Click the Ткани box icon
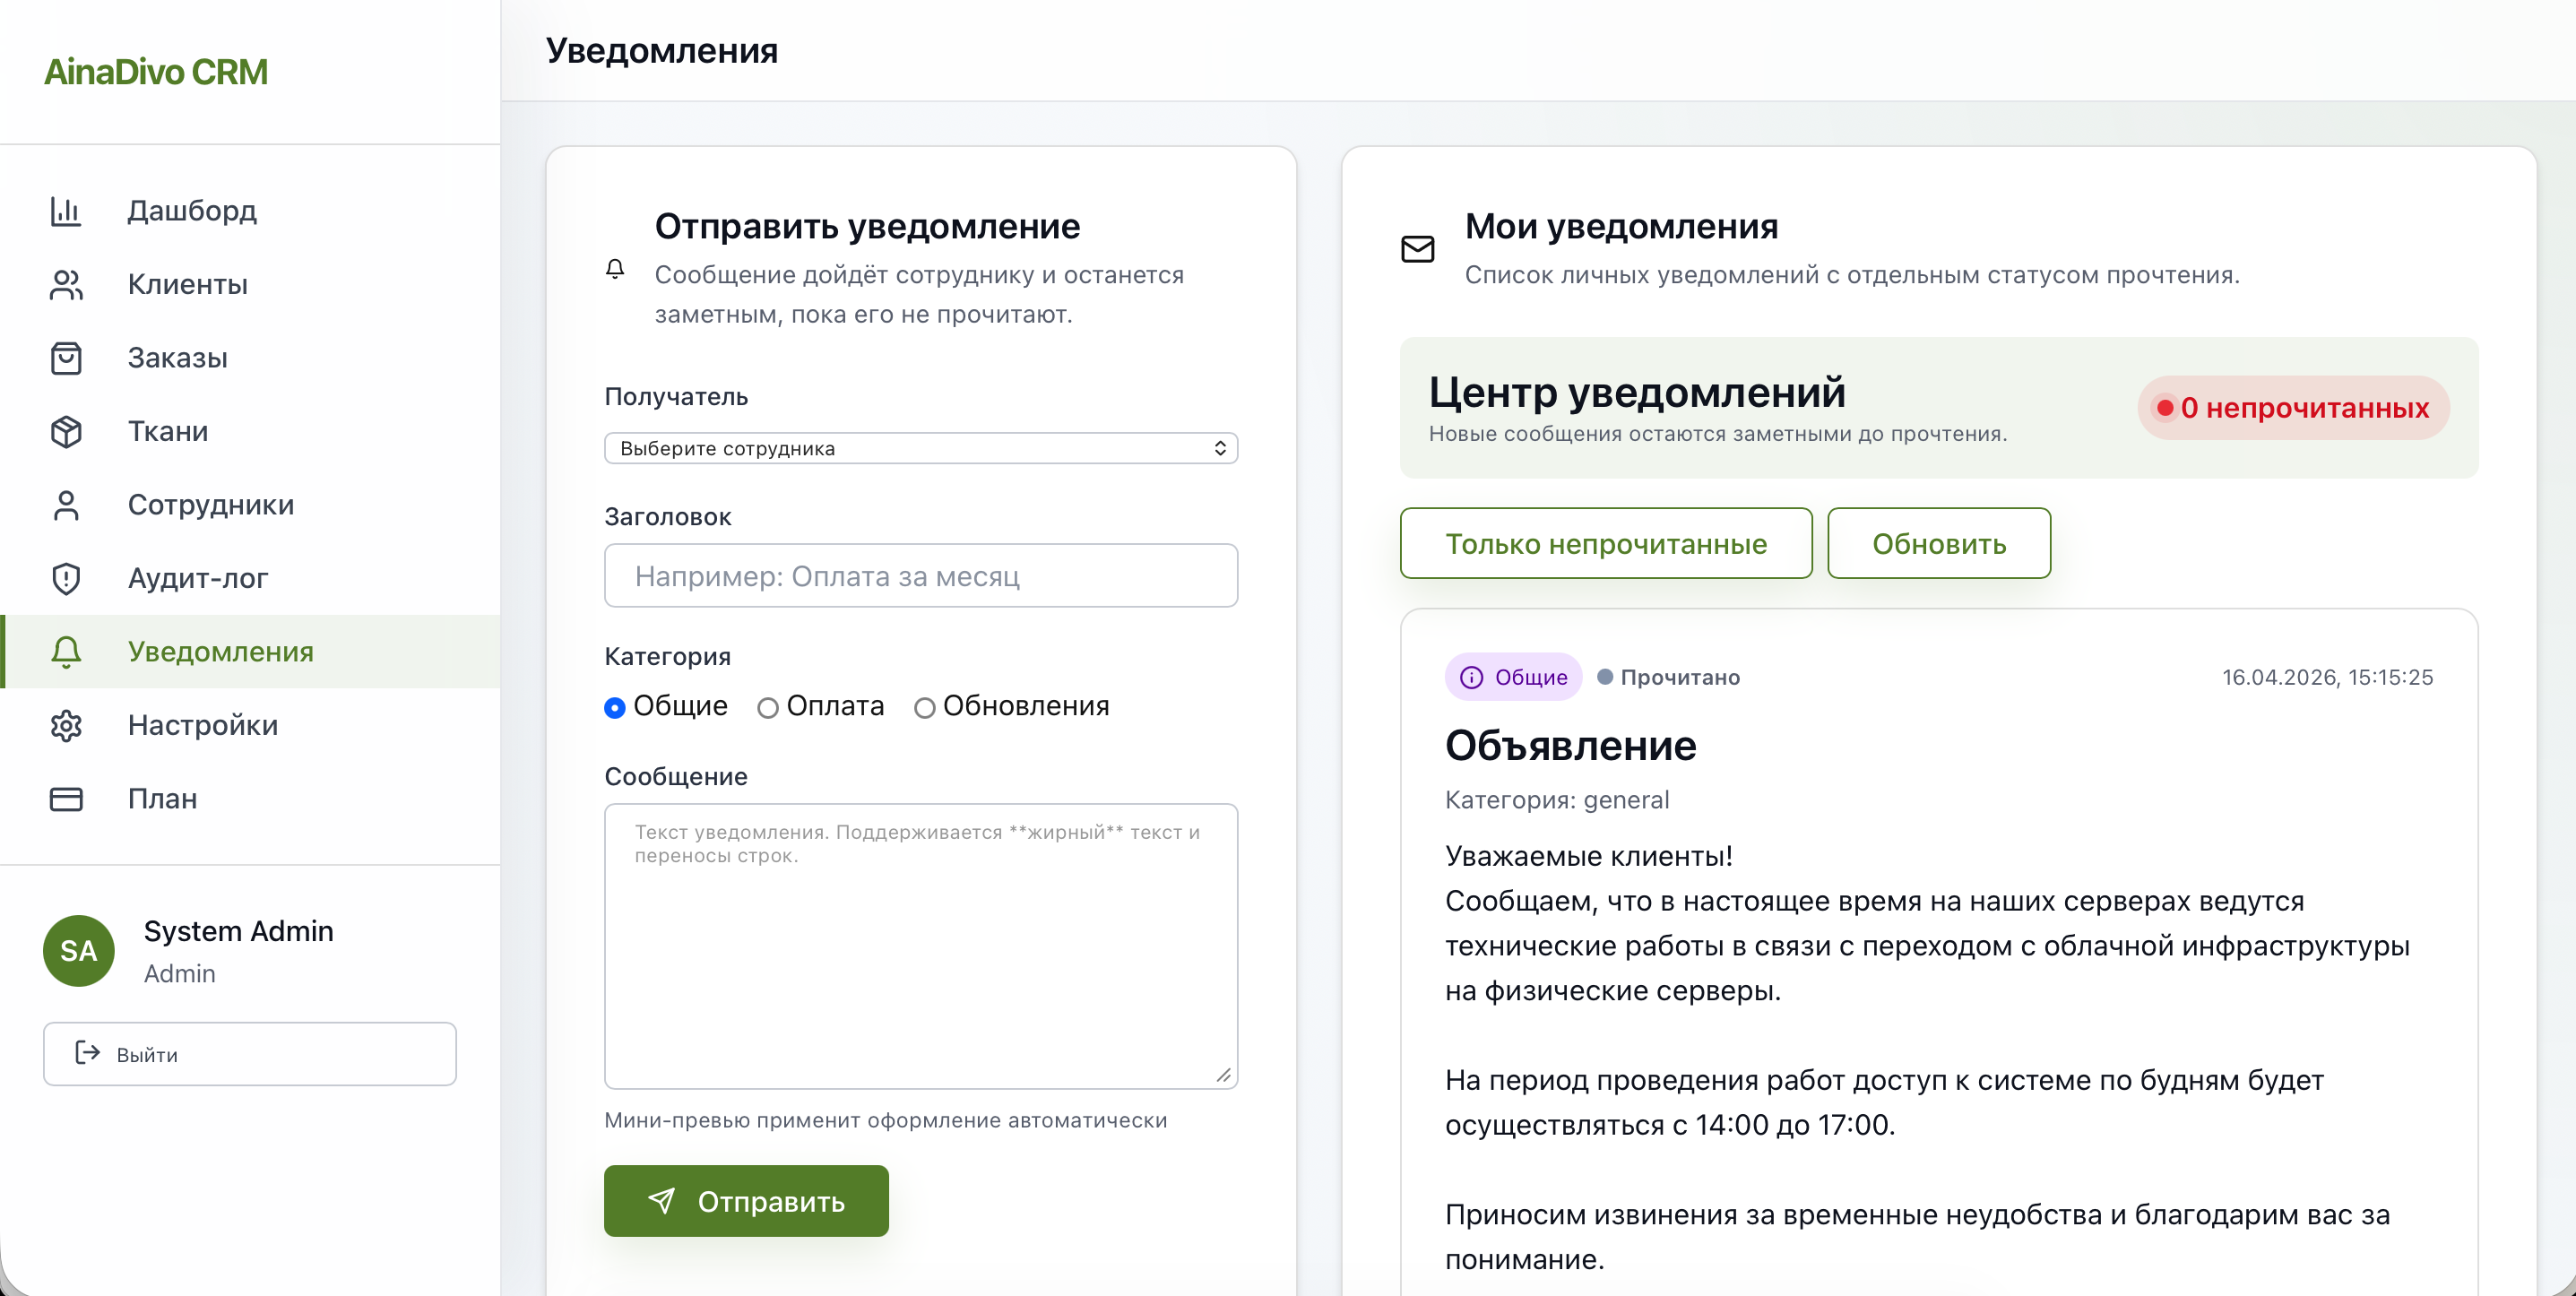 [x=66, y=432]
